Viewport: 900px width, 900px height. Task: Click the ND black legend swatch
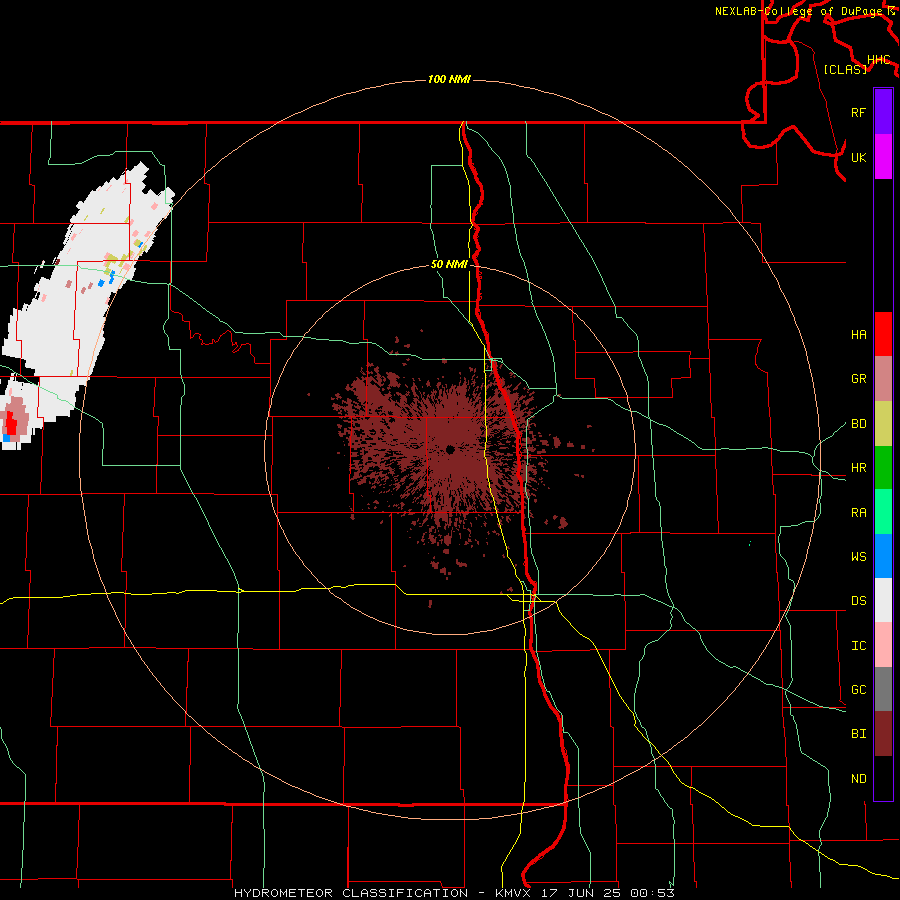coord(883,778)
